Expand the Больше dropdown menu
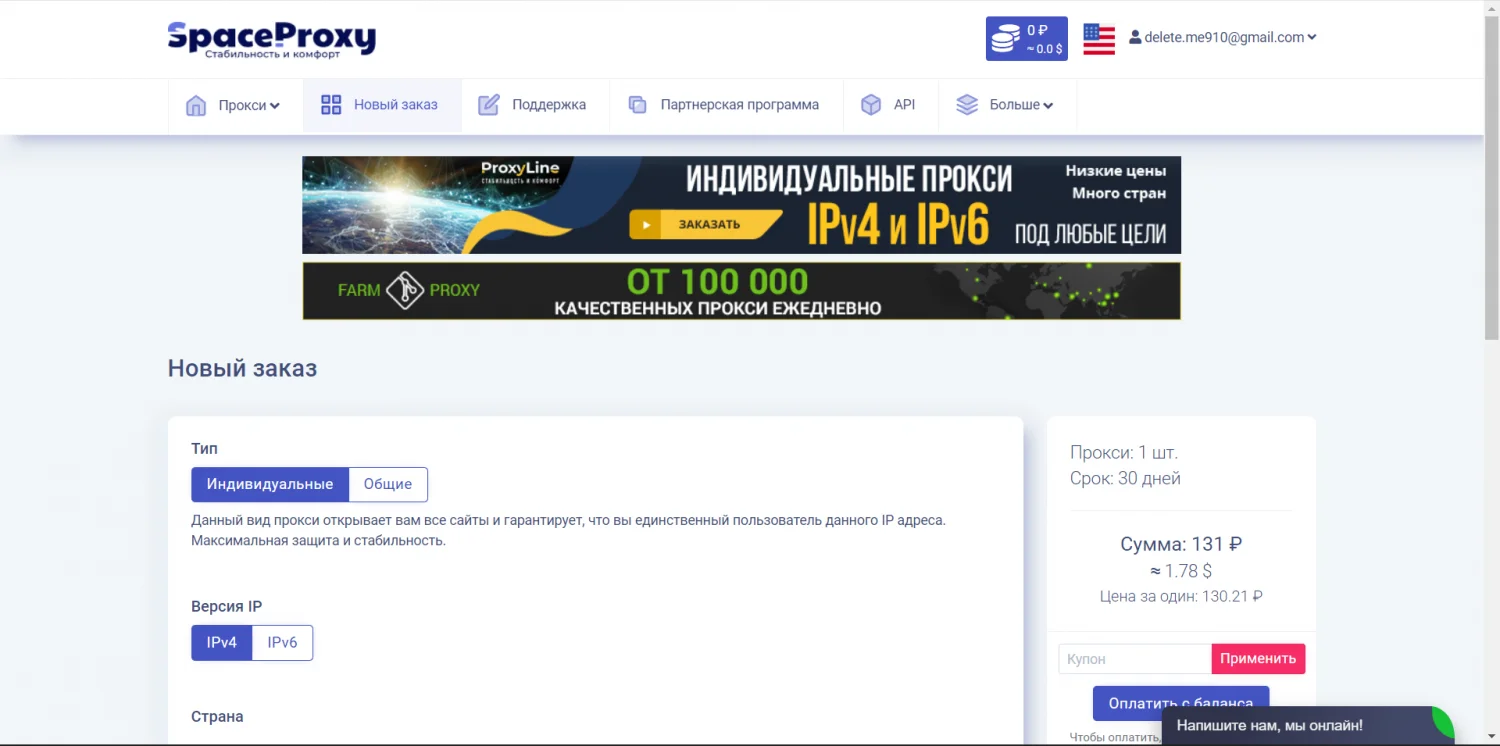This screenshot has height=746, width=1500. tap(1021, 105)
